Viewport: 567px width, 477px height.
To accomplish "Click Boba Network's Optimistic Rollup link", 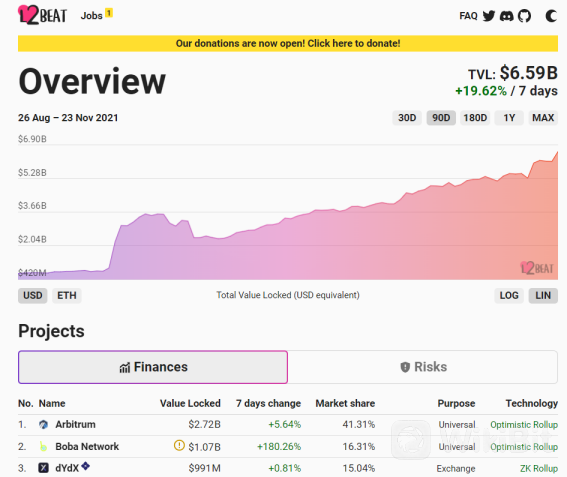I will pos(524,447).
